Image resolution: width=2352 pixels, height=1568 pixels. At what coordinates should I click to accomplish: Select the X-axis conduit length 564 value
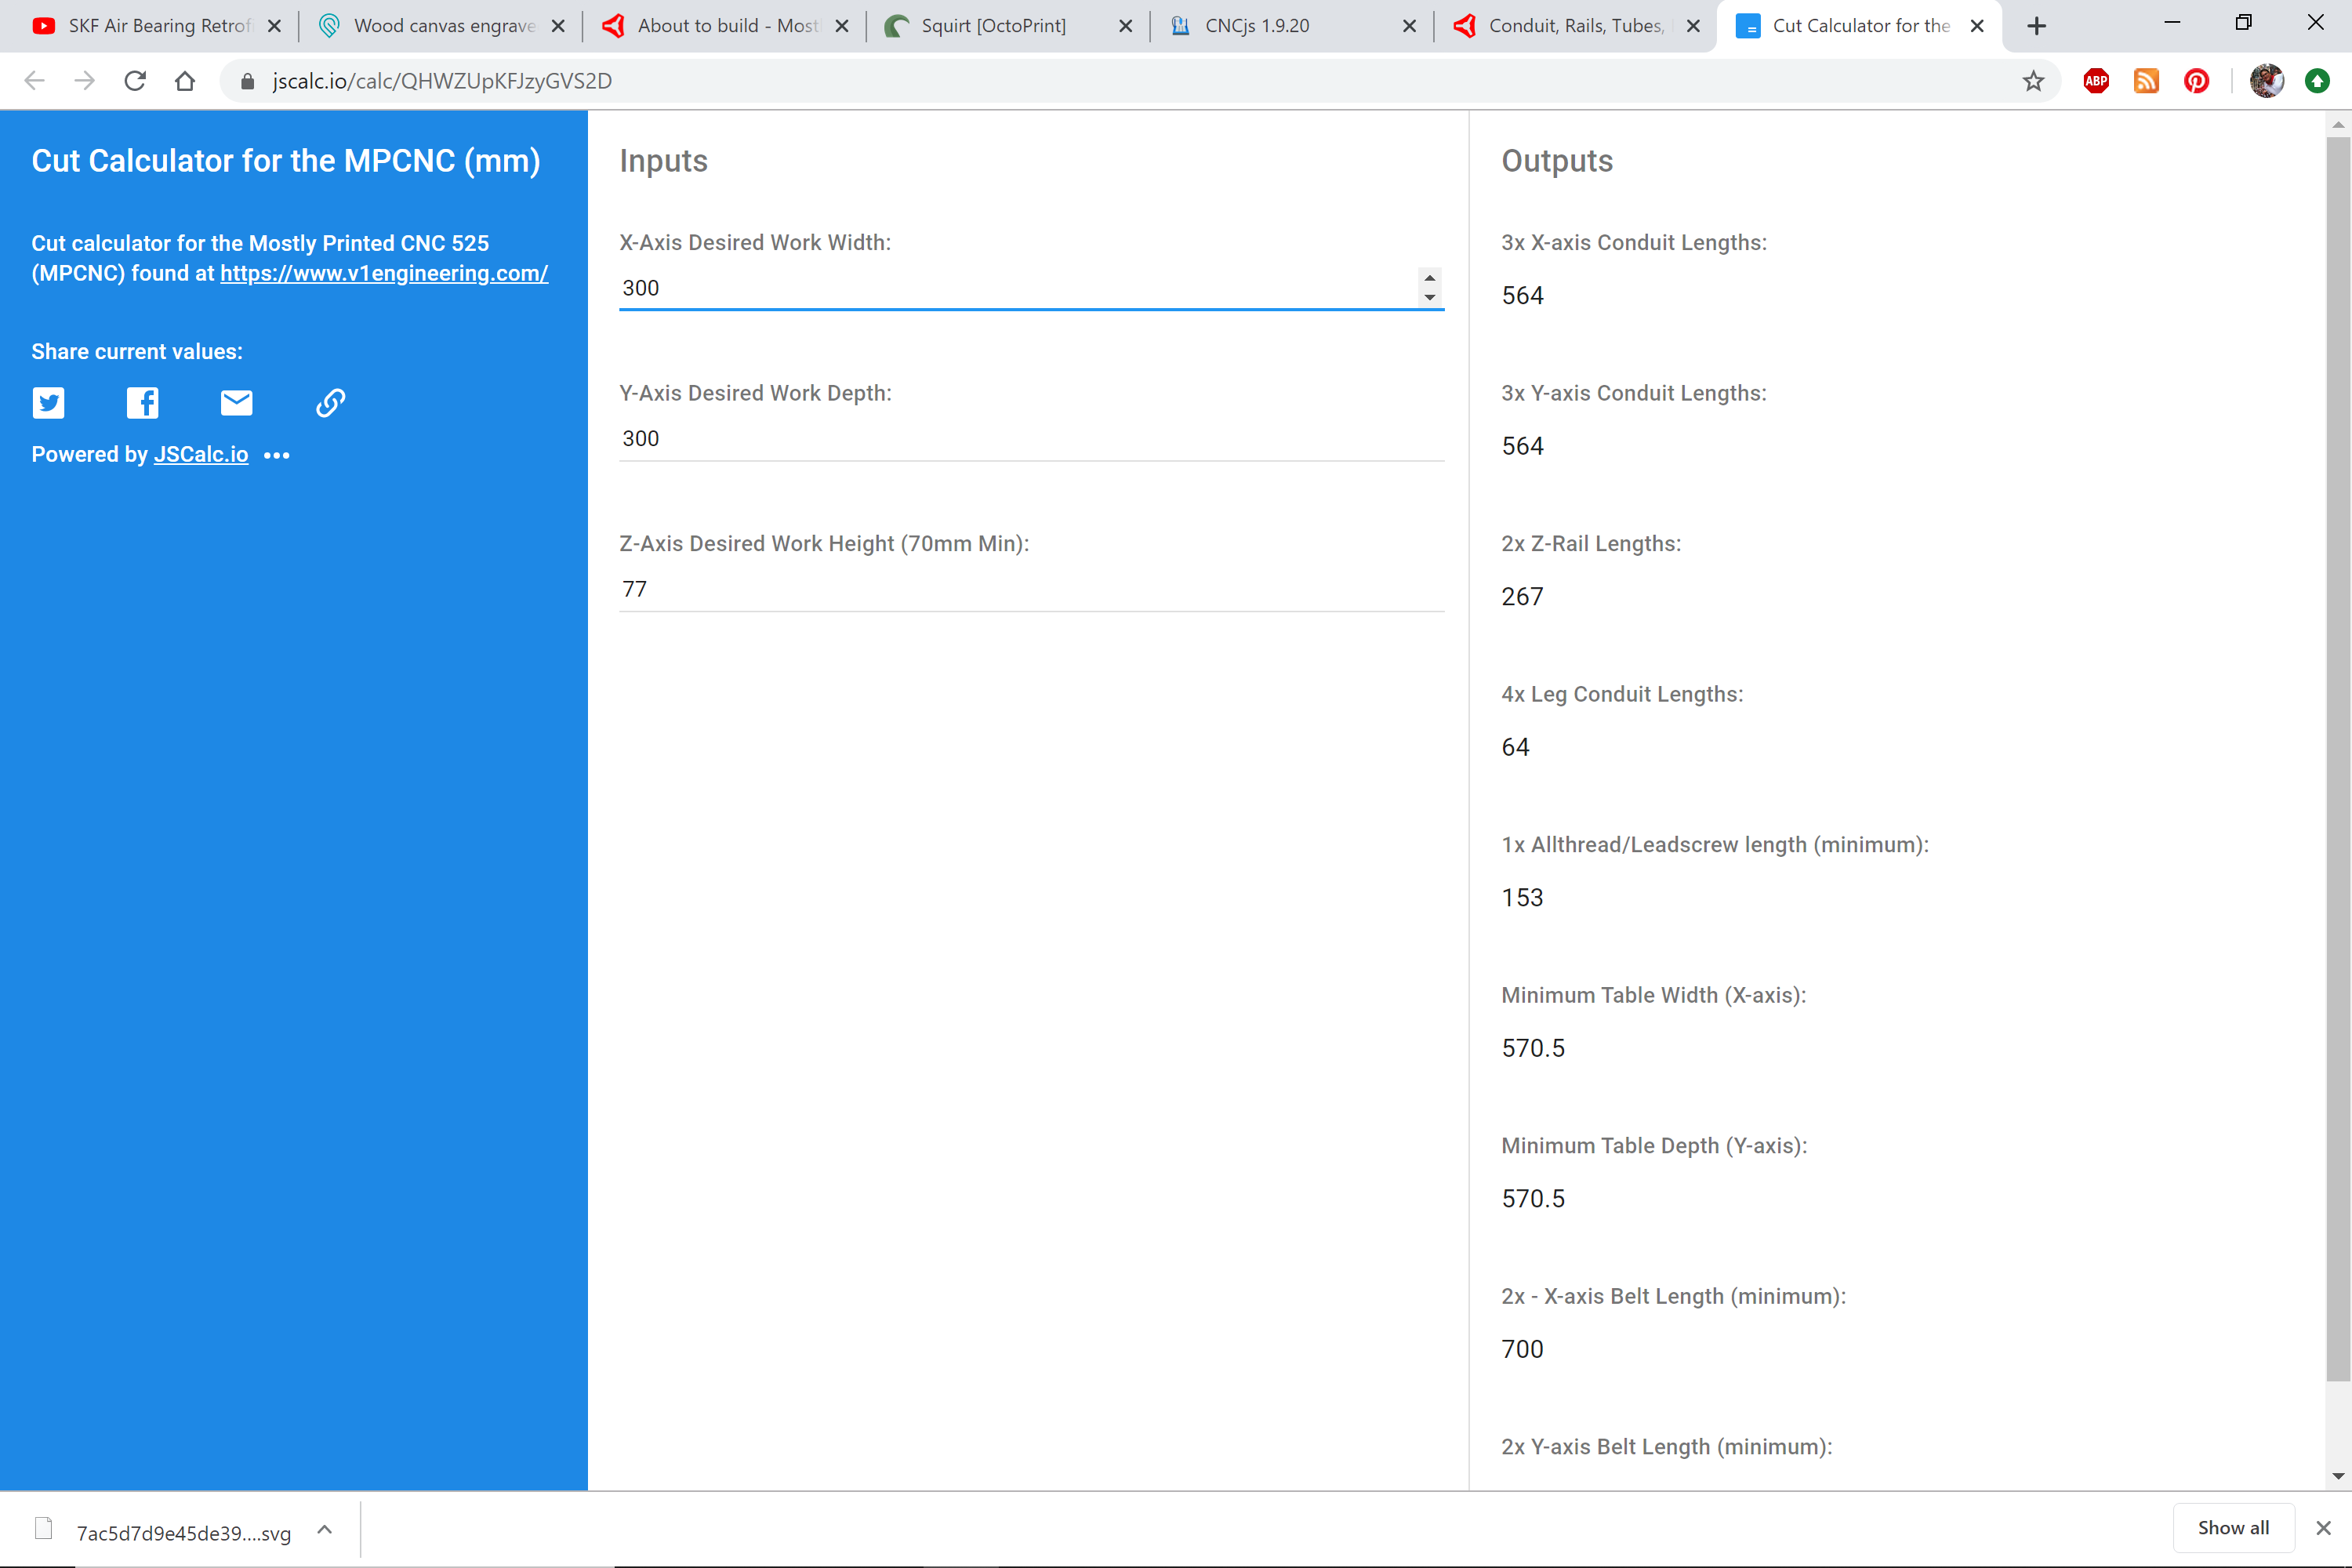1522,296
